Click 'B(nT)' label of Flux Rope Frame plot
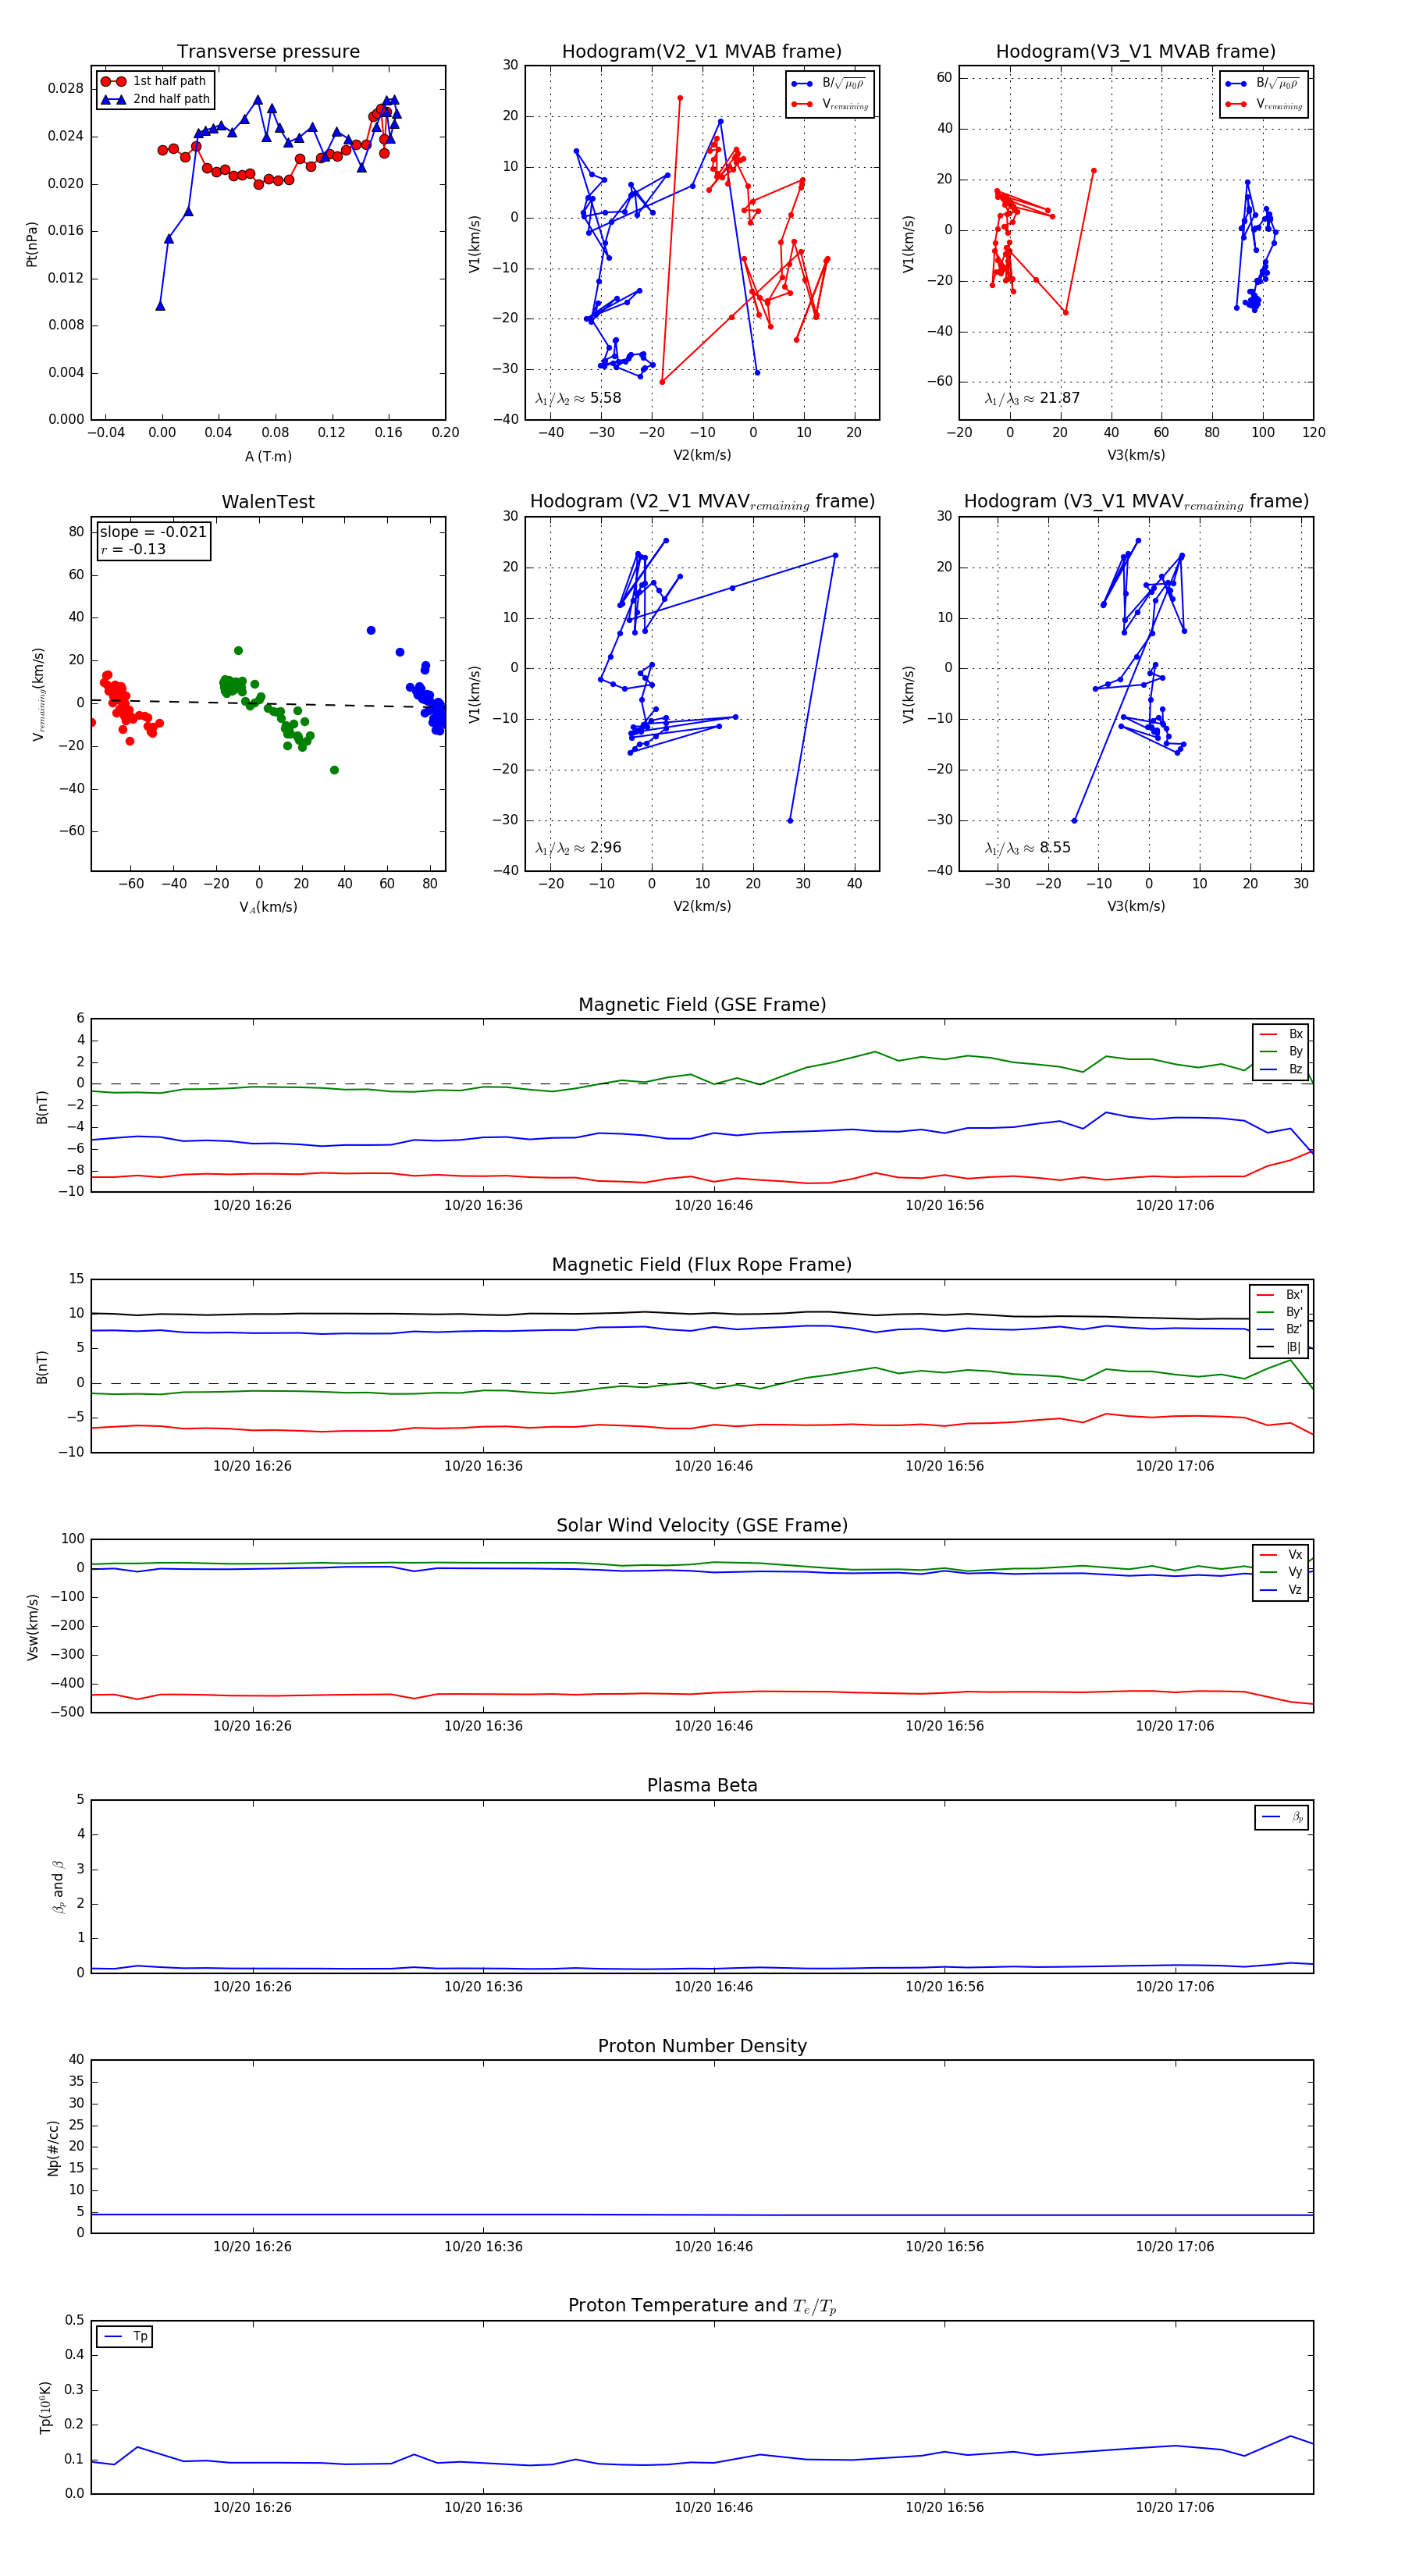This screenshot has width=1405, height=2576. [42, 1367]
